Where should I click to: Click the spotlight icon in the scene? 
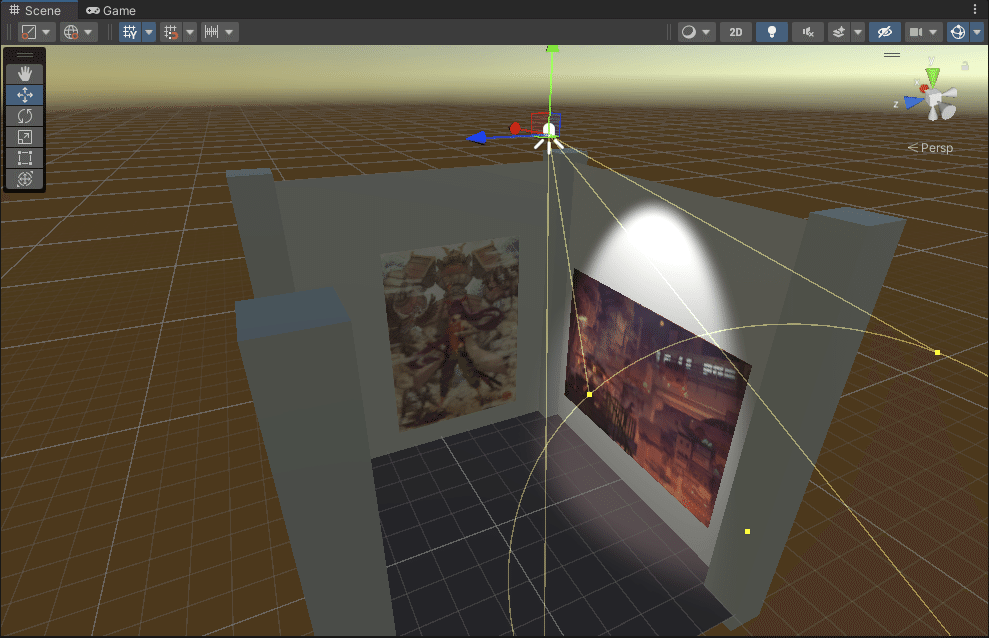click(549, 137)
